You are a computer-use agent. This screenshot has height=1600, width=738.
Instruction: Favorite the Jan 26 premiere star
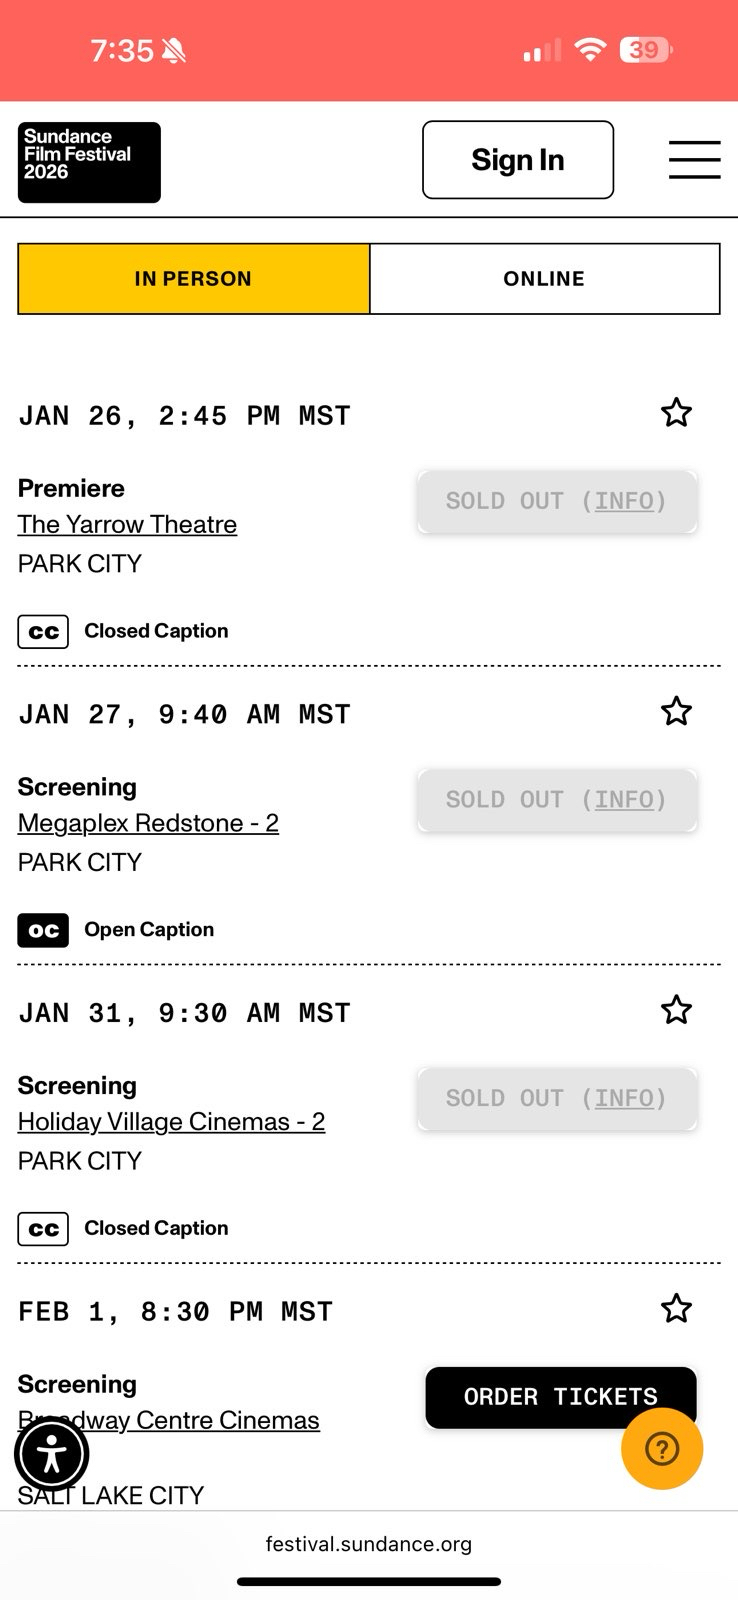point(676,413)
